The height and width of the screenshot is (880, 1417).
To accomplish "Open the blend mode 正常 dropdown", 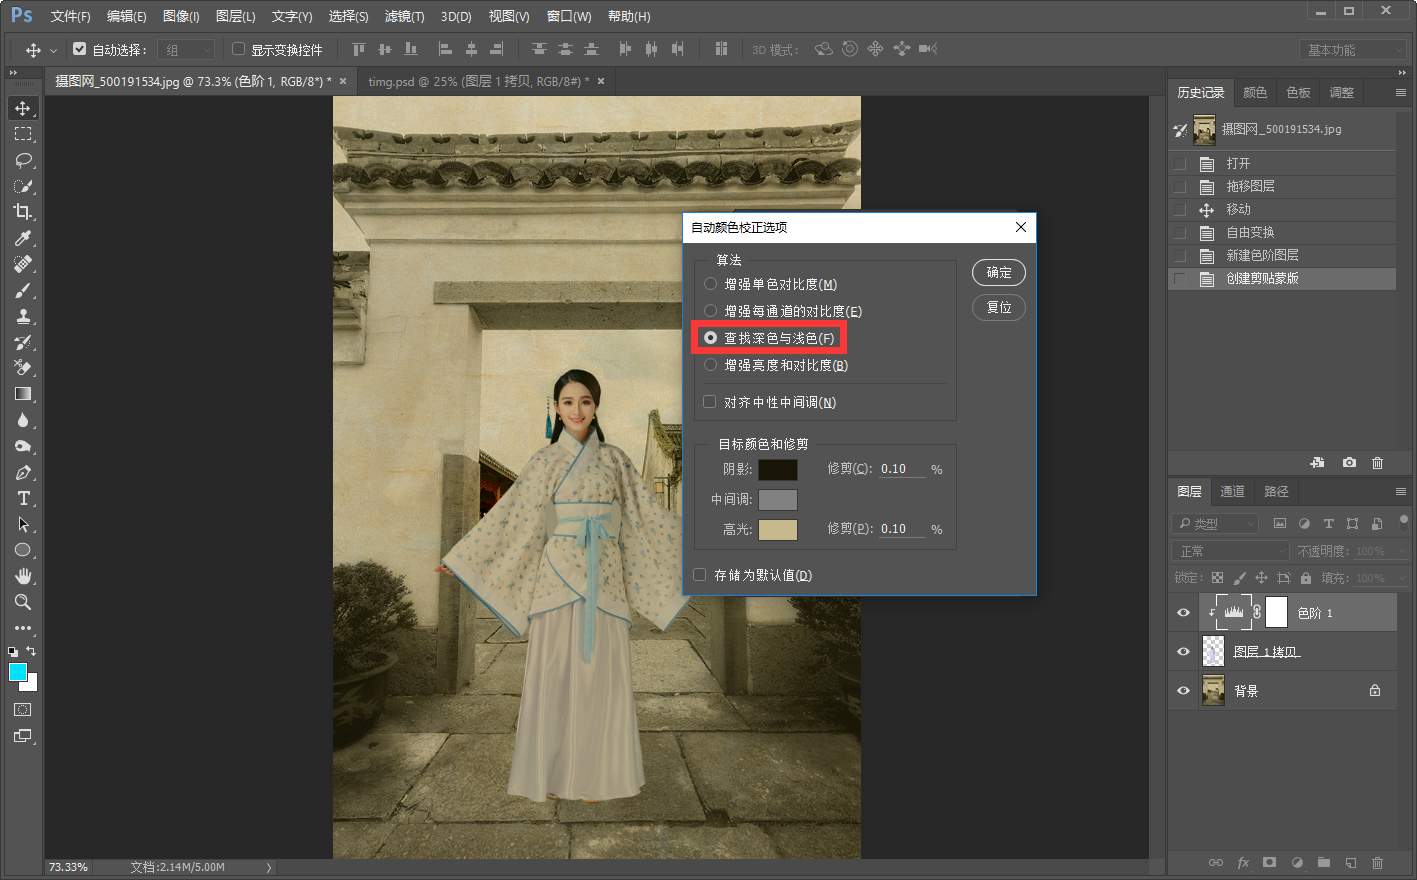I will pyautogui.click(x=1232, y=551).
